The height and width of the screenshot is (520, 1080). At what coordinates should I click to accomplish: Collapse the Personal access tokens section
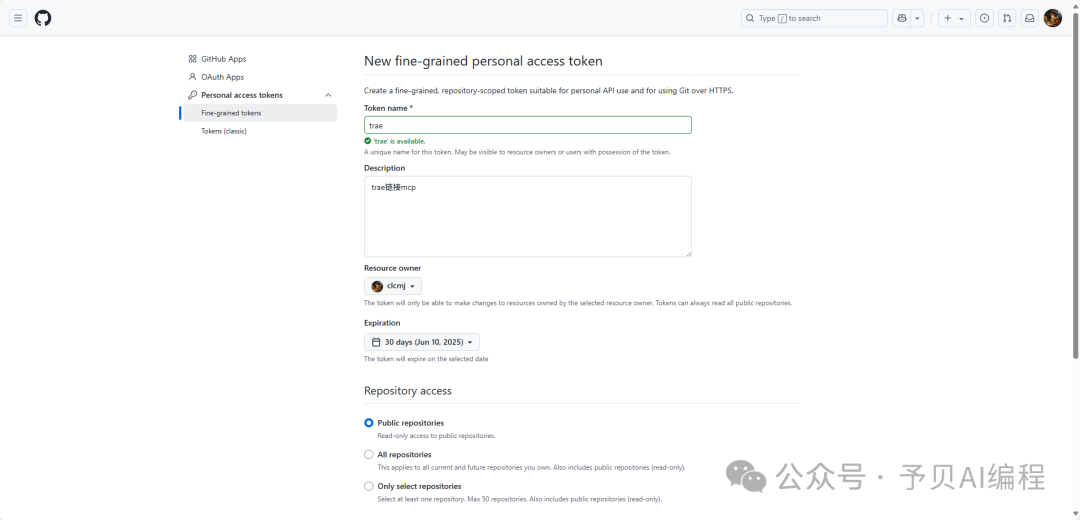tap(328, 95)
